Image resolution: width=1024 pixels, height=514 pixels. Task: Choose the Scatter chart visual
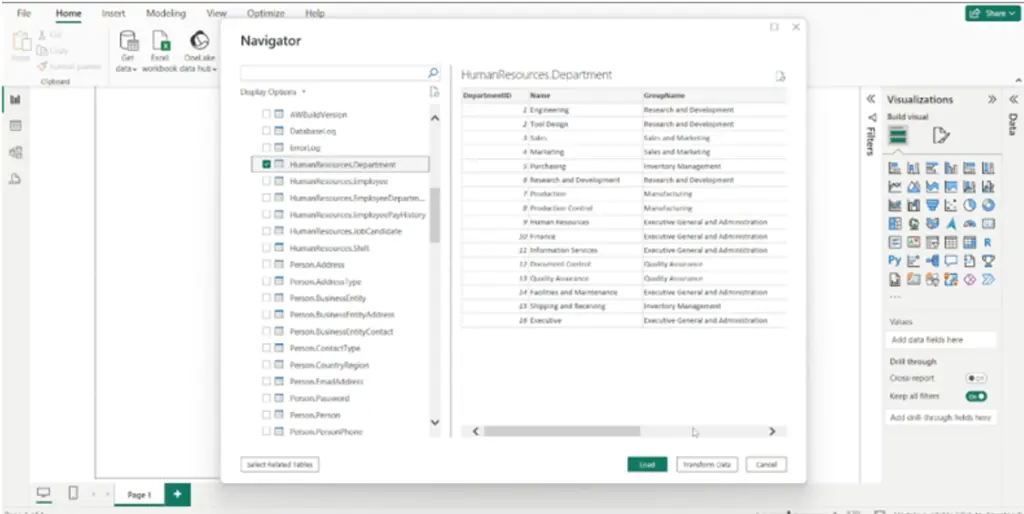[951, 205]
